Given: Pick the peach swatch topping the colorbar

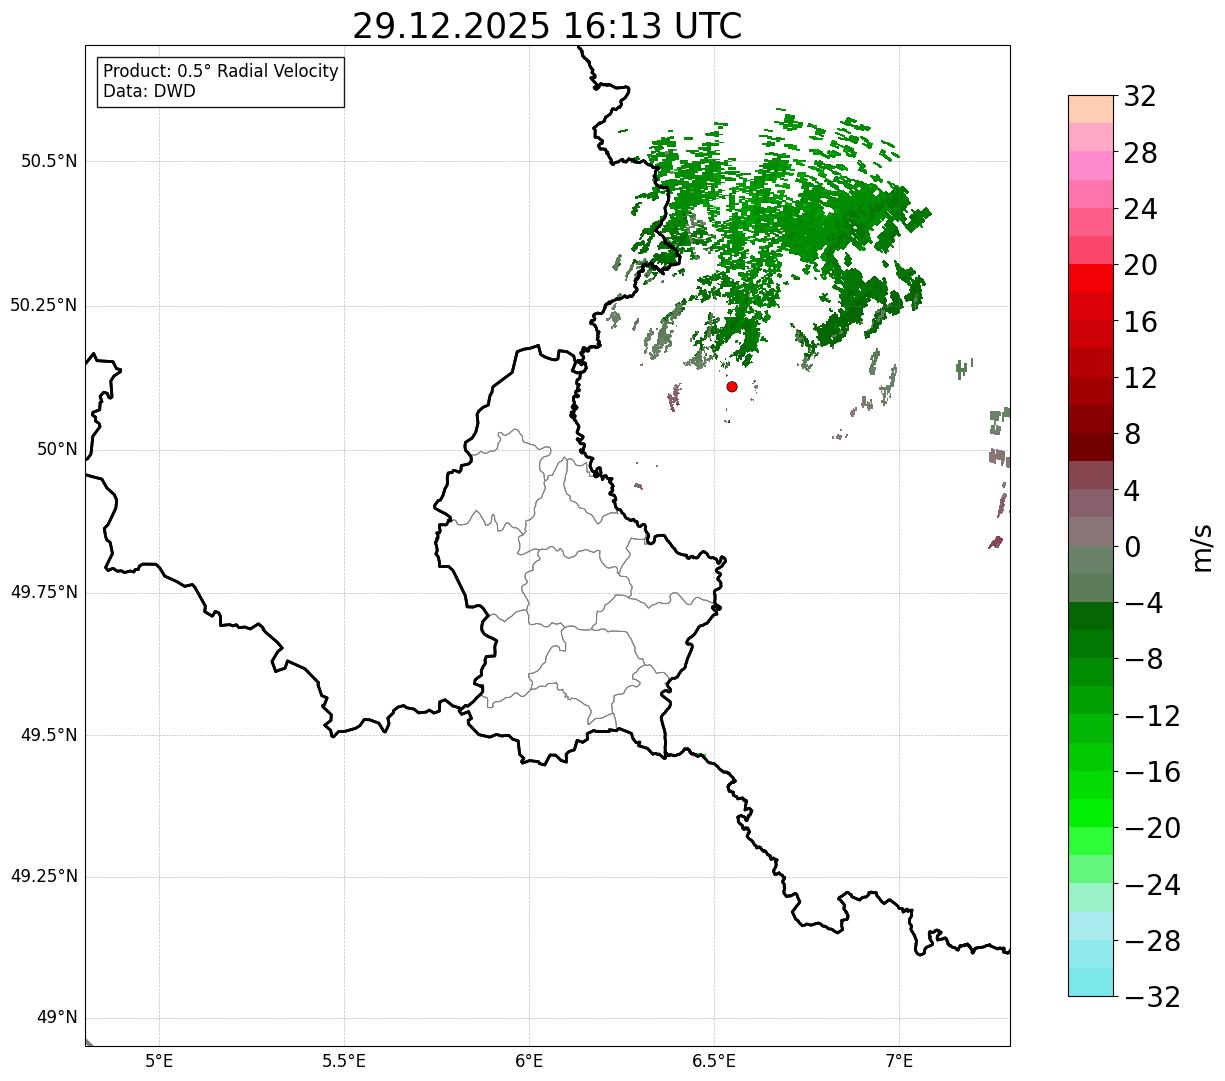Looking at the screenshot, I should (x=1091, y=109).
